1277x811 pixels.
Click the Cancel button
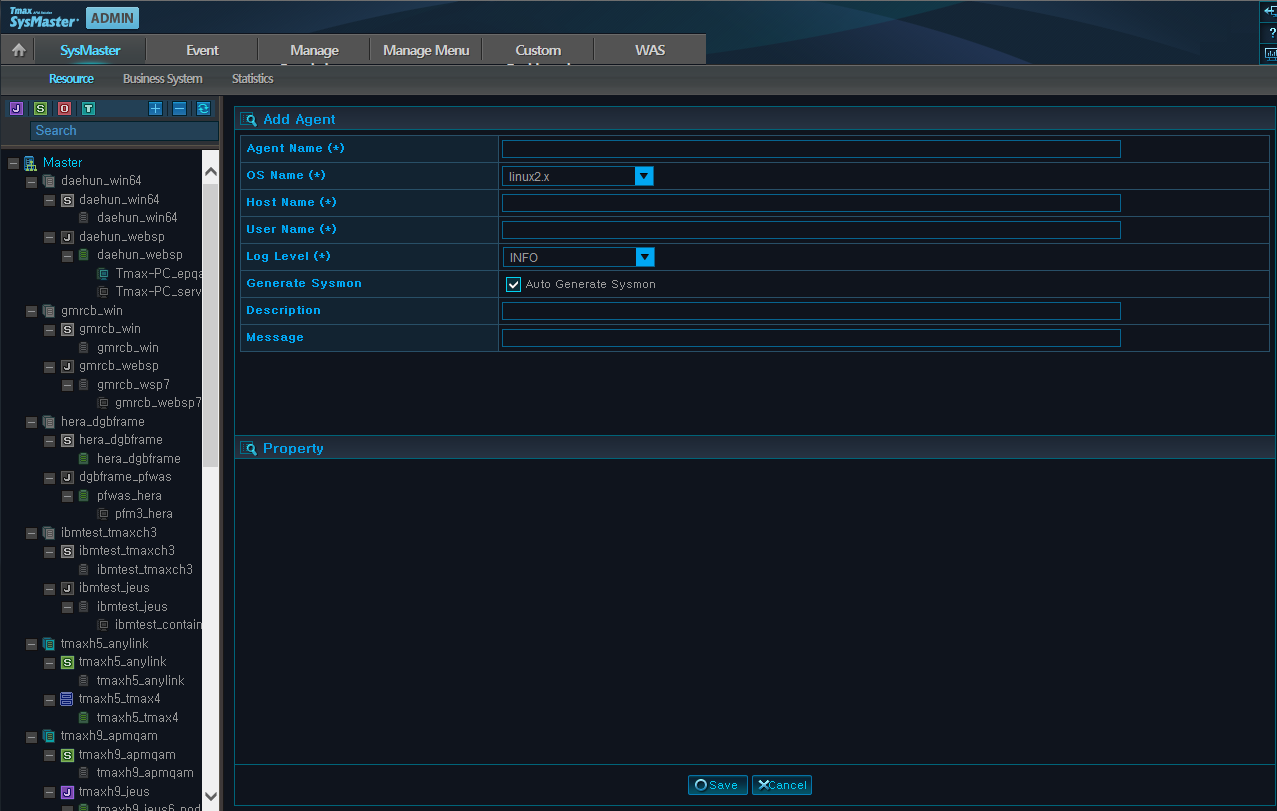[x=782, y=785]
